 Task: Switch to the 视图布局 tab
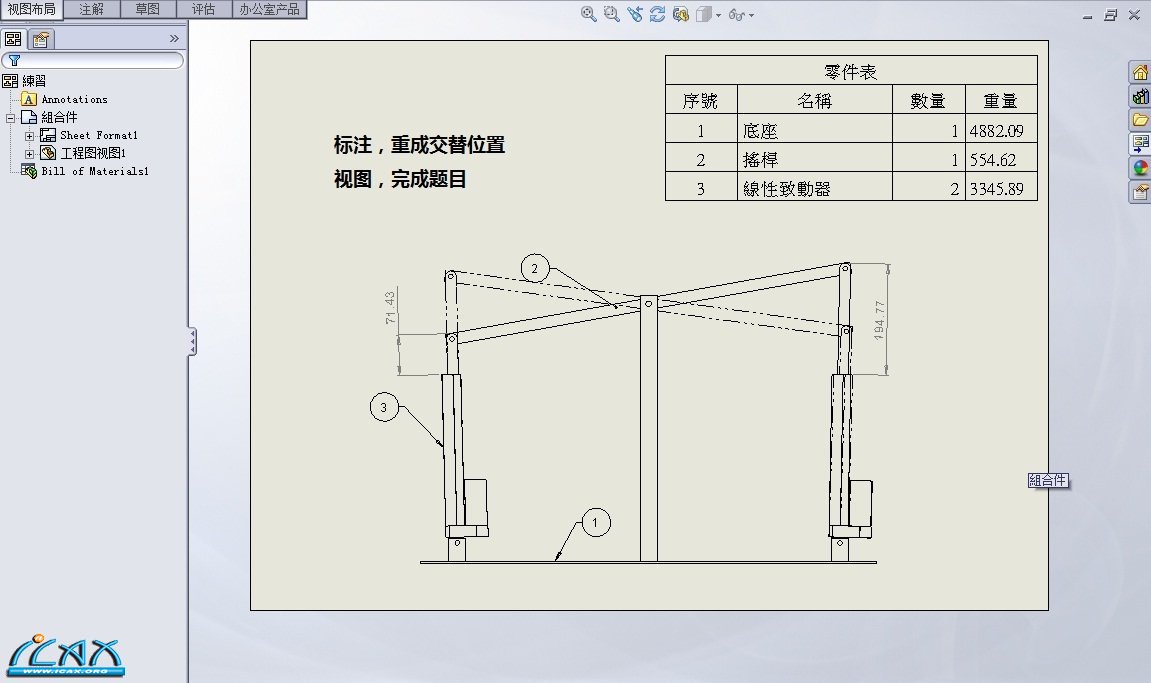pyautogui.click(x=32, y=9)
